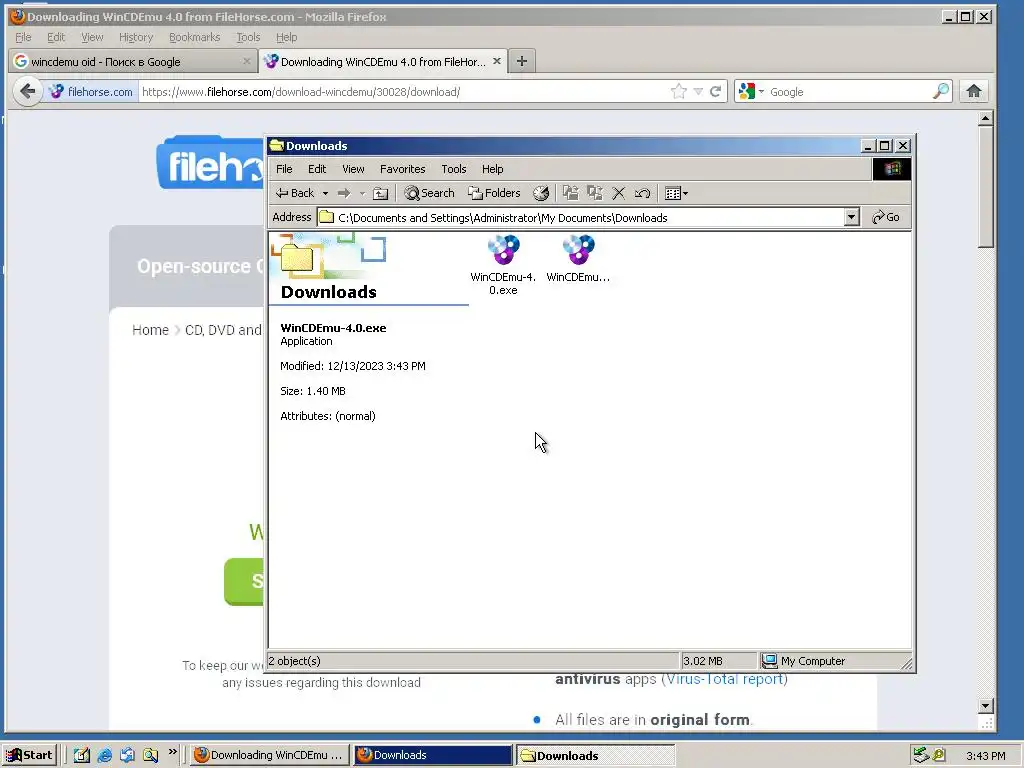Open the Firefox Tools menu
The height and width of the screenshot is (768, 1024).
point(248,37)
